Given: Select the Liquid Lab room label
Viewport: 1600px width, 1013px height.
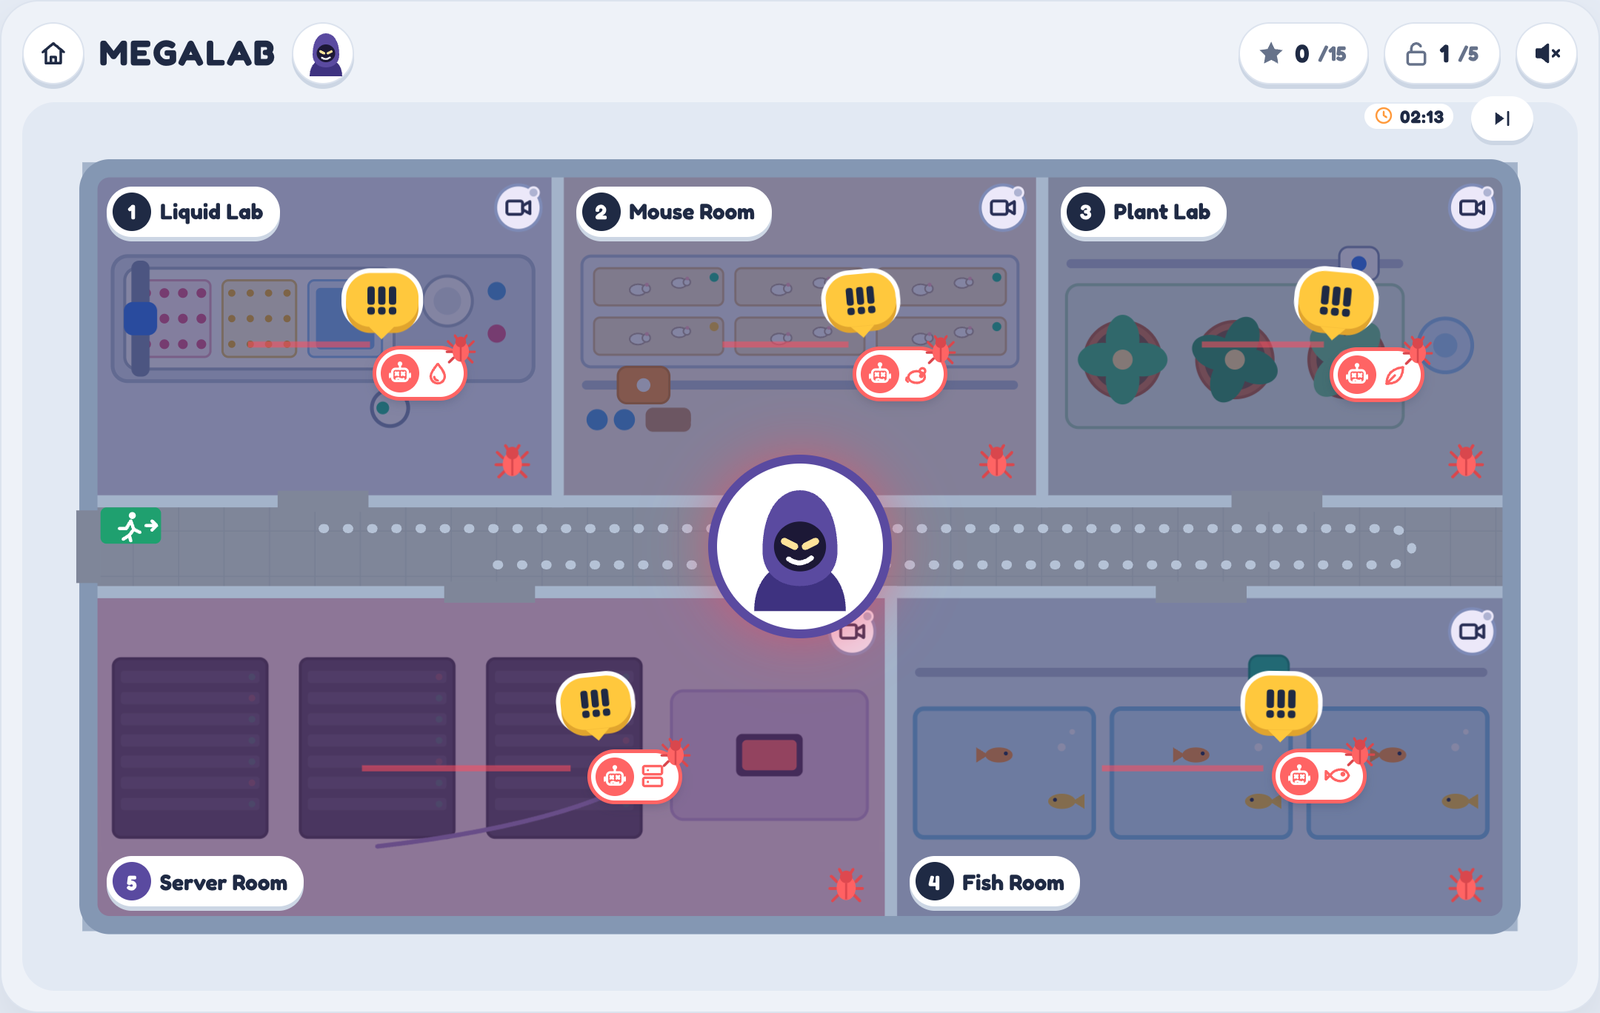Looking at the screenshot, I should (193, 212).
